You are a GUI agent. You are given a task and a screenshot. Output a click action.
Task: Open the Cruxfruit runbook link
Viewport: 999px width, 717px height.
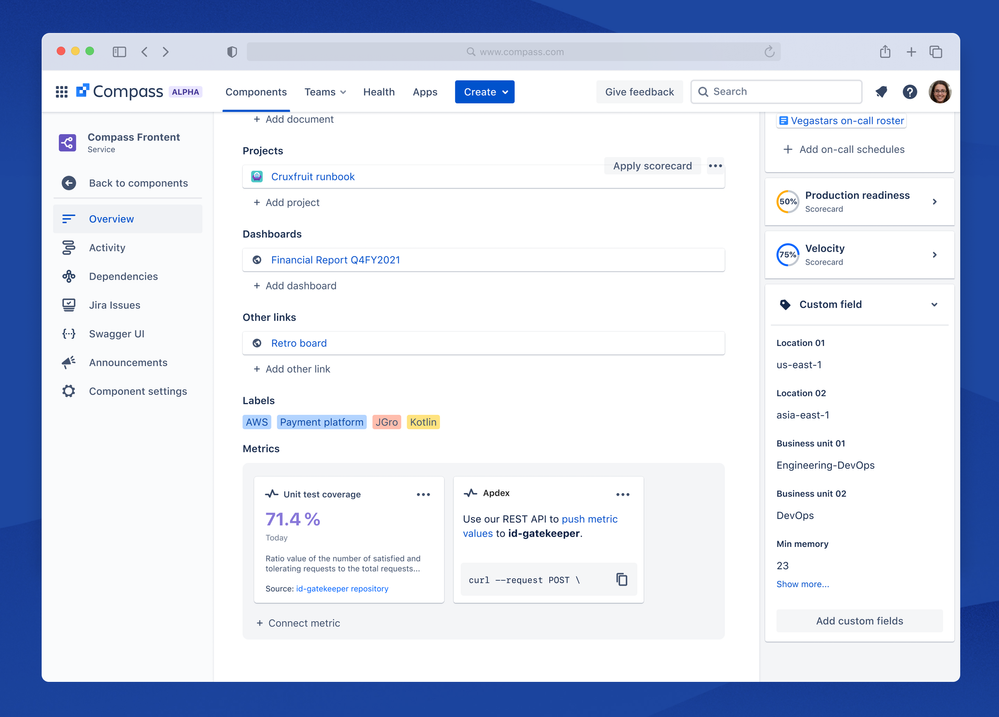point(313,177)
